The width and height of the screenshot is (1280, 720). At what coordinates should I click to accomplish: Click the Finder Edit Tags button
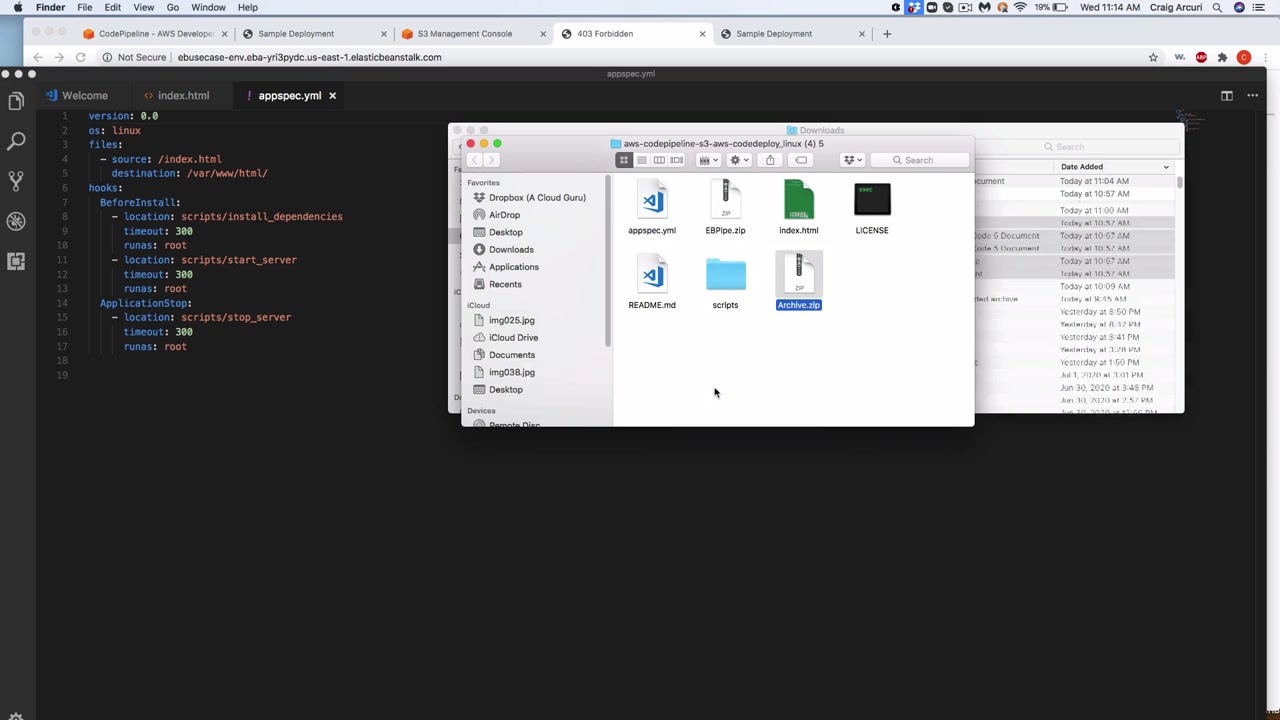pyautogui.click(x=801, y=160)
